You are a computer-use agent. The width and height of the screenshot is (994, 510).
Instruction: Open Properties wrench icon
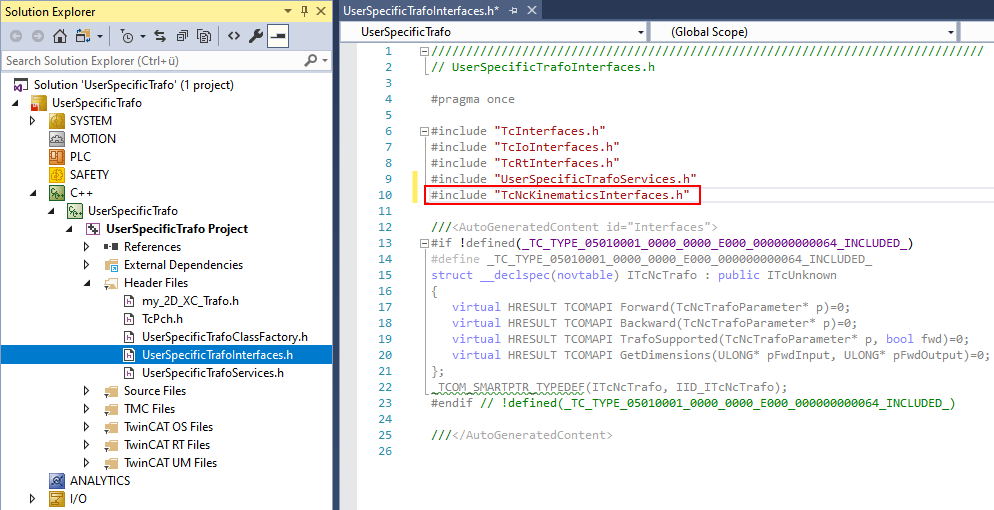coord(255,36)
